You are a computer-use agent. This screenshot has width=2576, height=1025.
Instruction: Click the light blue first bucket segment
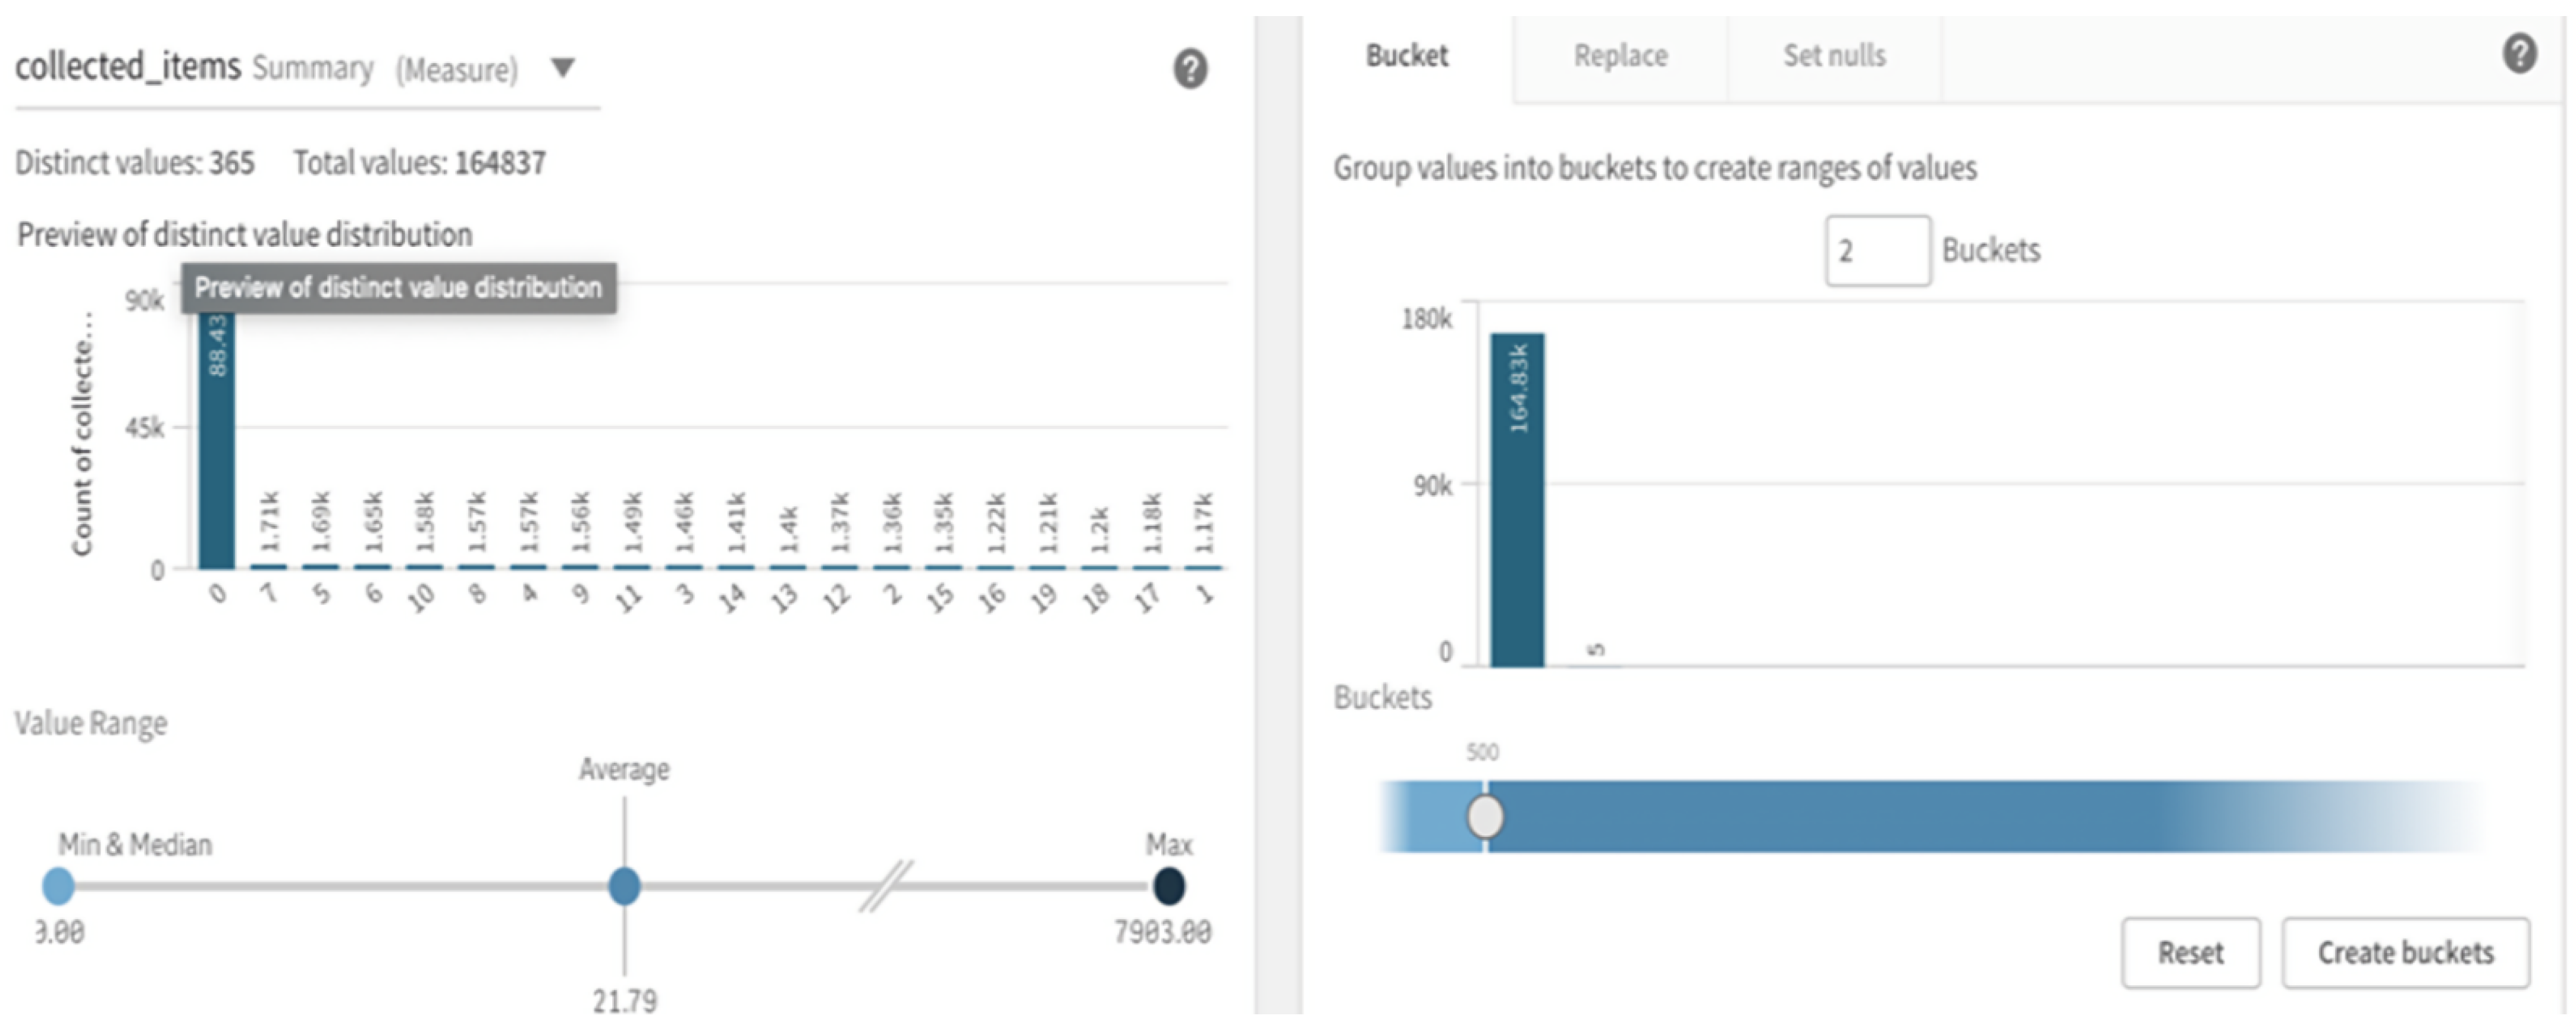pyautogui.click(x=1430, y=817)
